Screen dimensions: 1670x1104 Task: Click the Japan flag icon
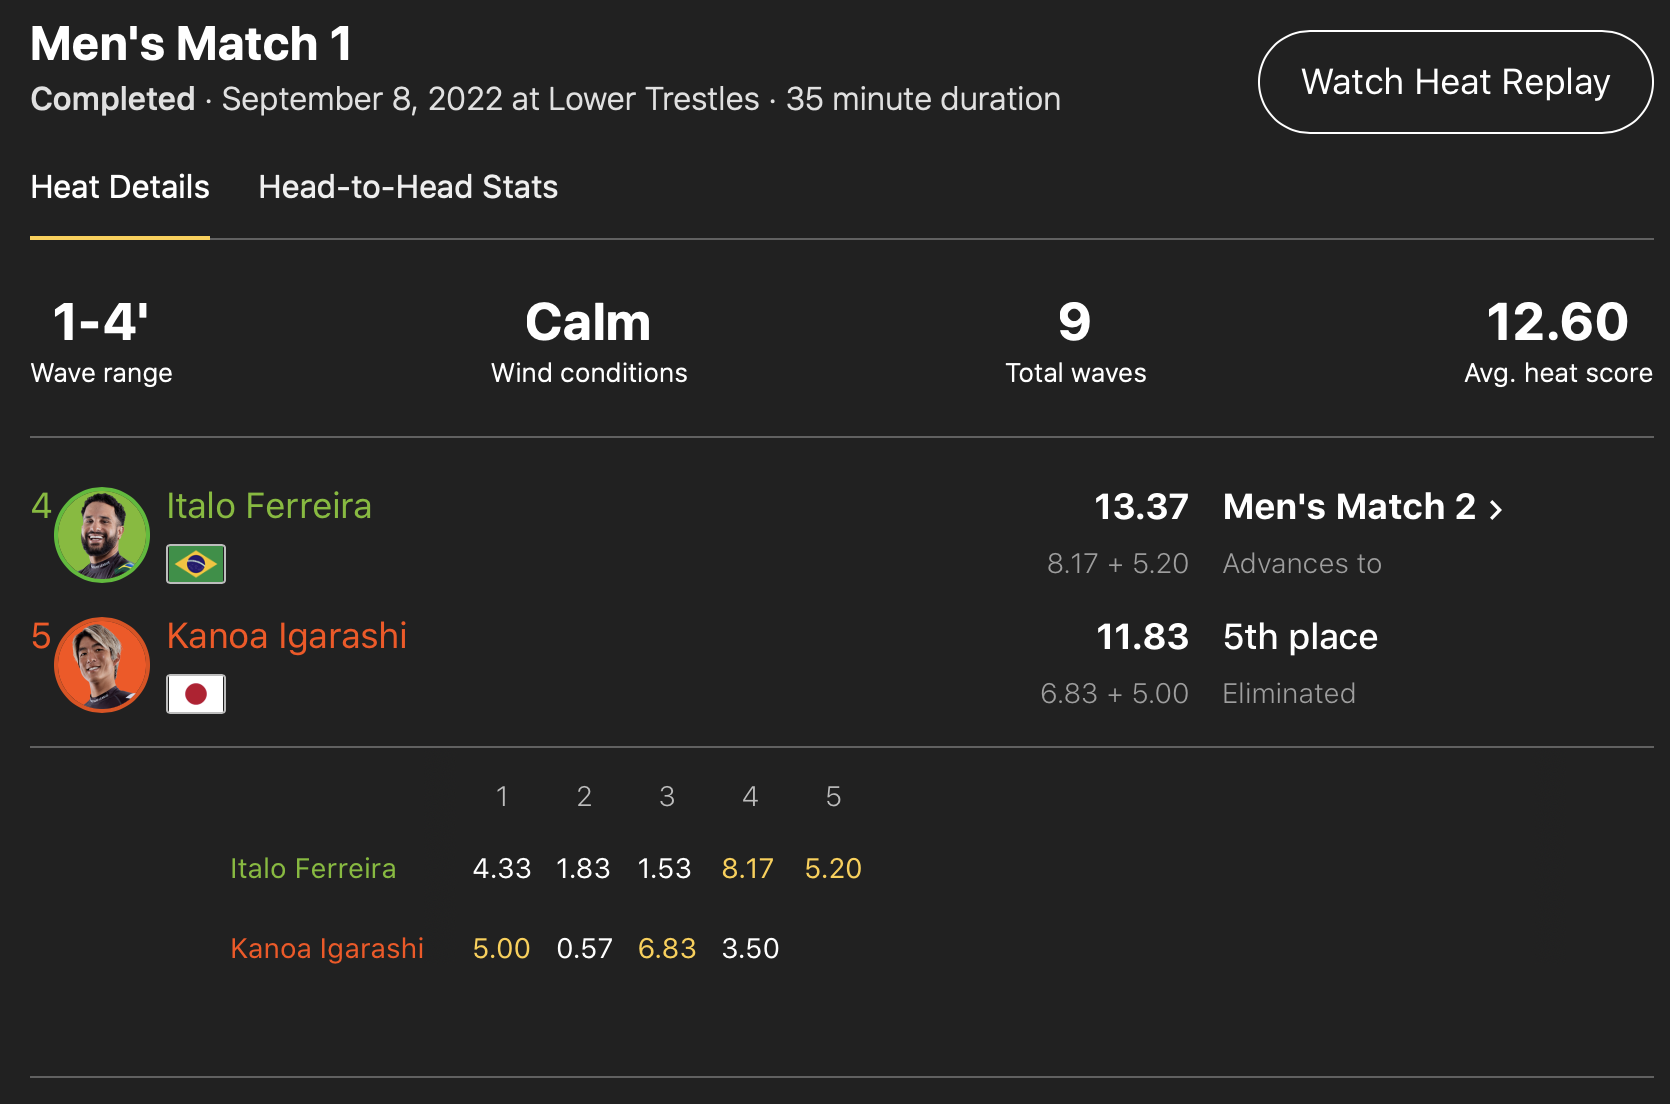coord(196,694)
